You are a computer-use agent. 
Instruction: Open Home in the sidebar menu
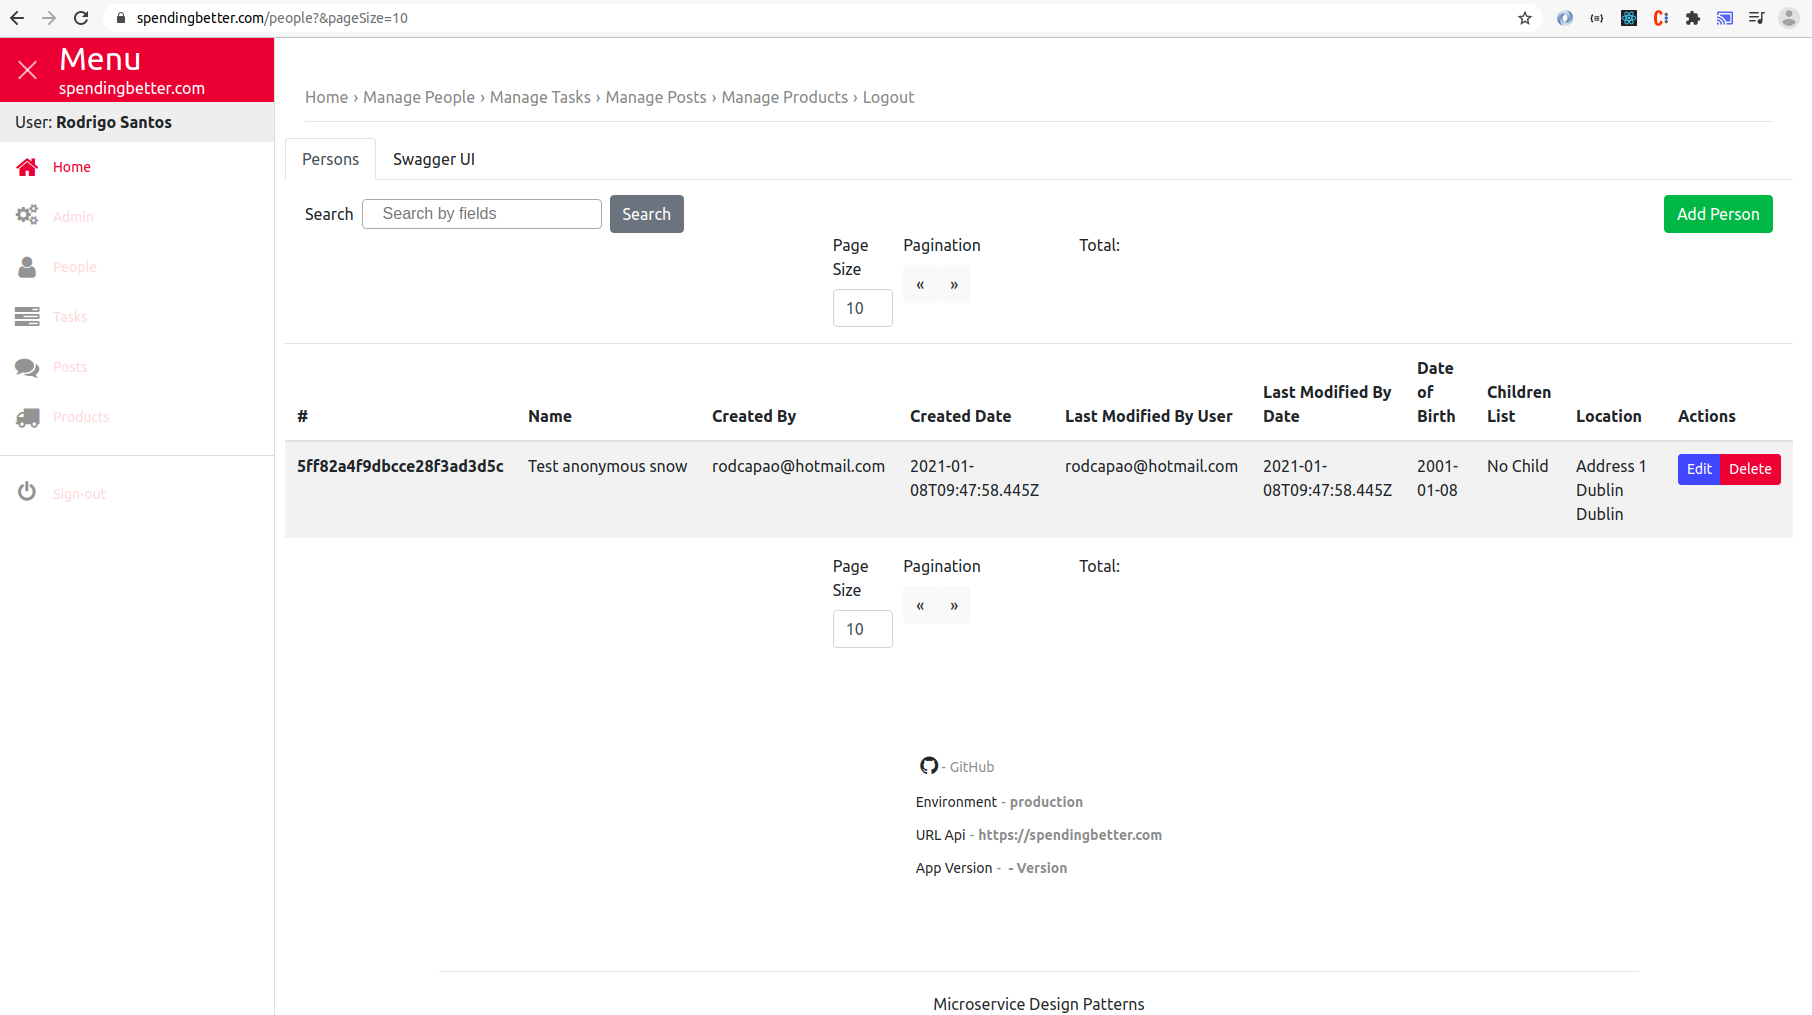[72, 167]
